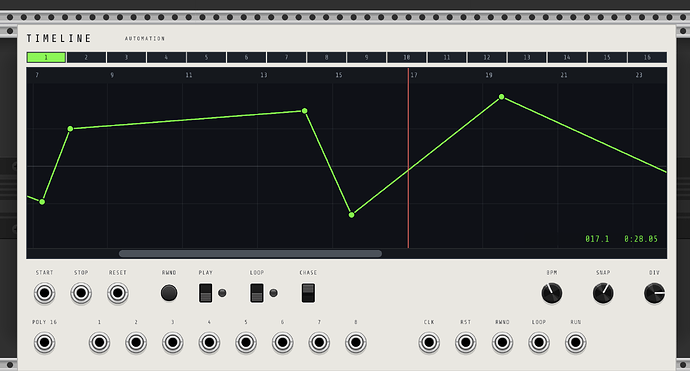This screenshot has height=371, width=690.
Task: Select automation lane tab 8
Action: [x=327, y=57]
